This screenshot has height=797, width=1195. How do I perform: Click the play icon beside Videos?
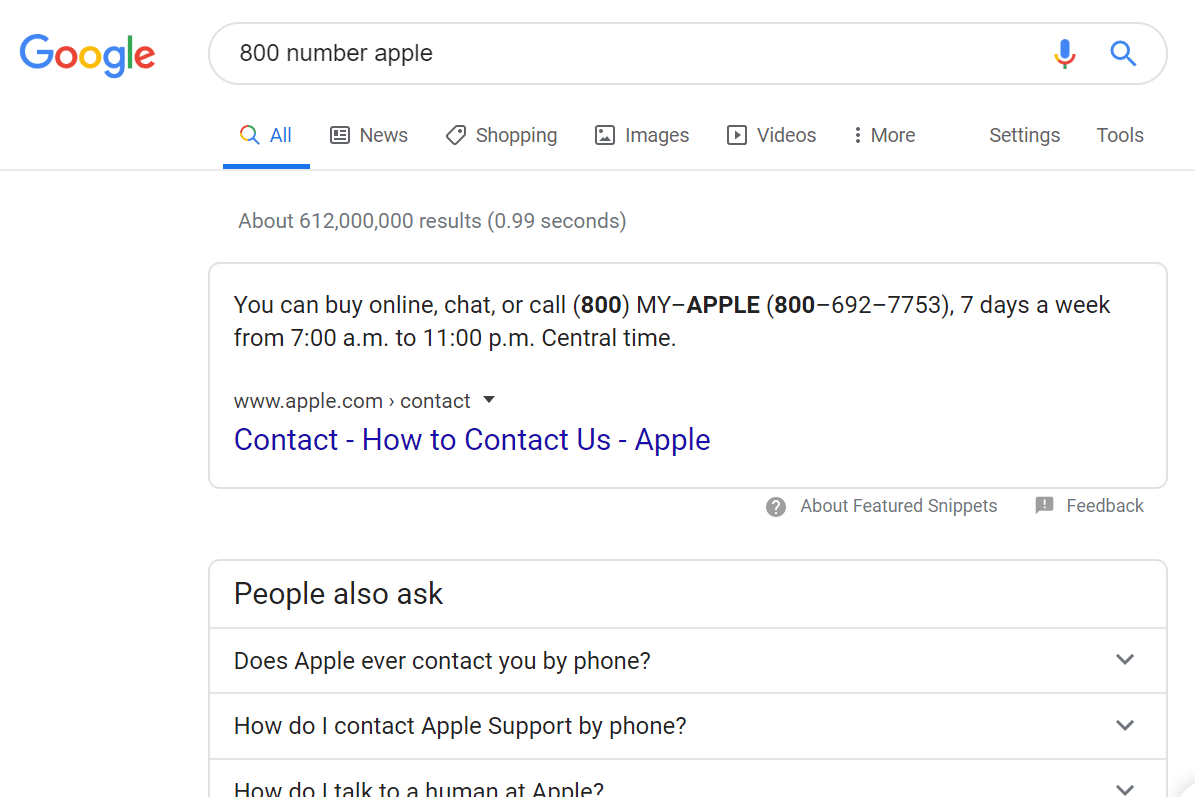[x=737, y=134]
